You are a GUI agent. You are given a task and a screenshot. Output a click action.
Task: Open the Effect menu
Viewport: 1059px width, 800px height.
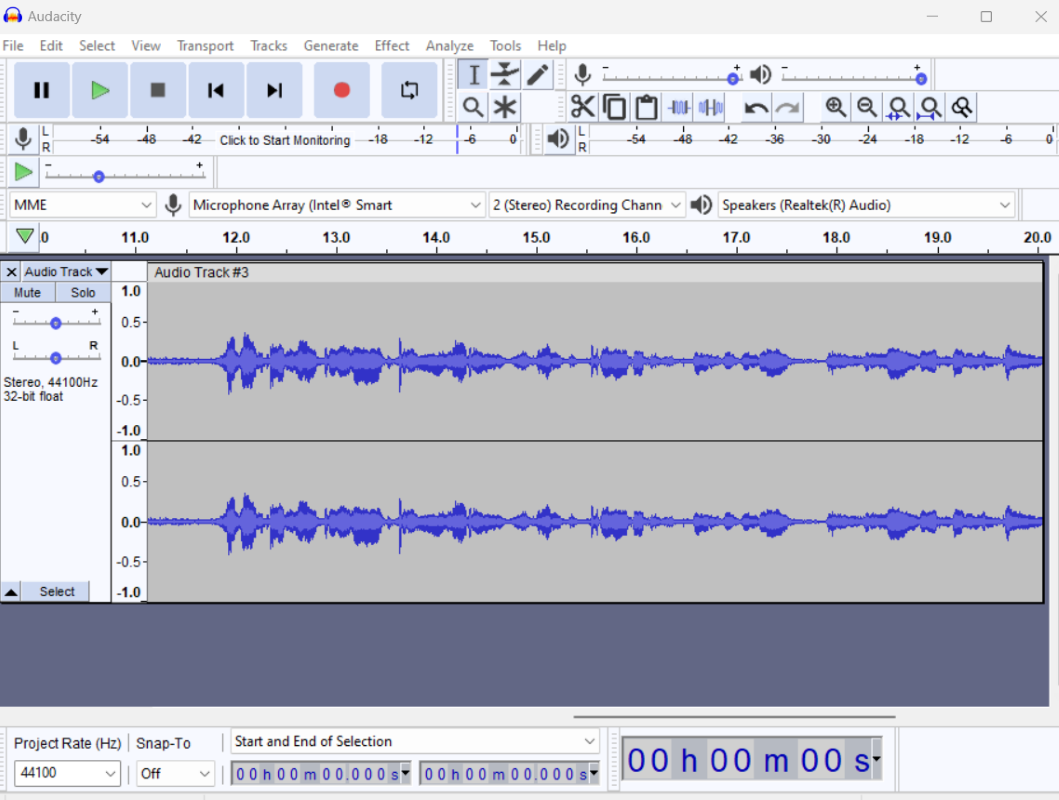[x=392, y=46]
